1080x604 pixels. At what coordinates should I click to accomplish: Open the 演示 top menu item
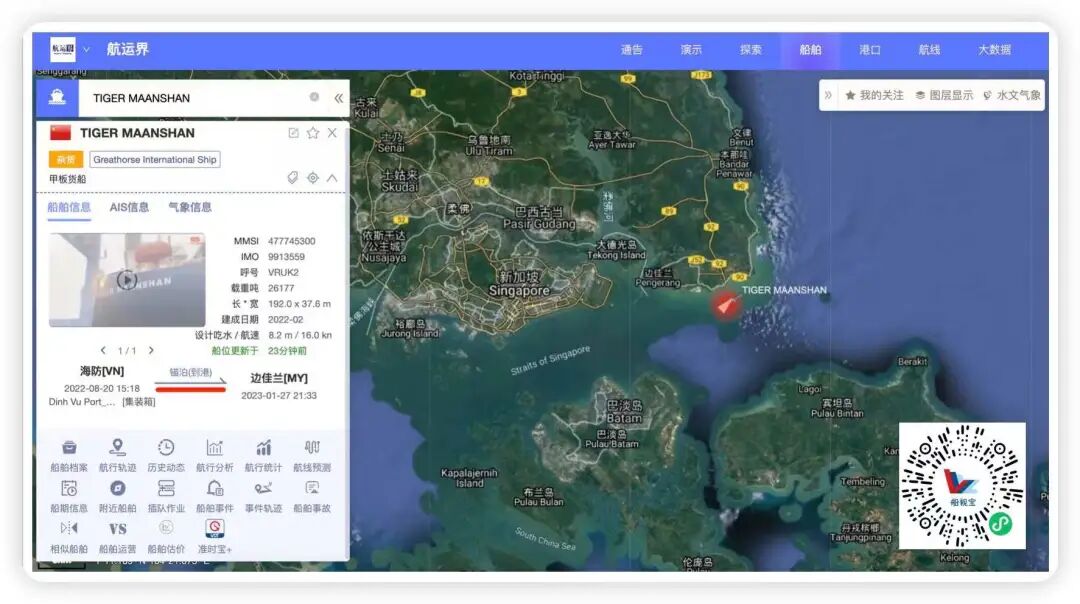coord(691,50)
